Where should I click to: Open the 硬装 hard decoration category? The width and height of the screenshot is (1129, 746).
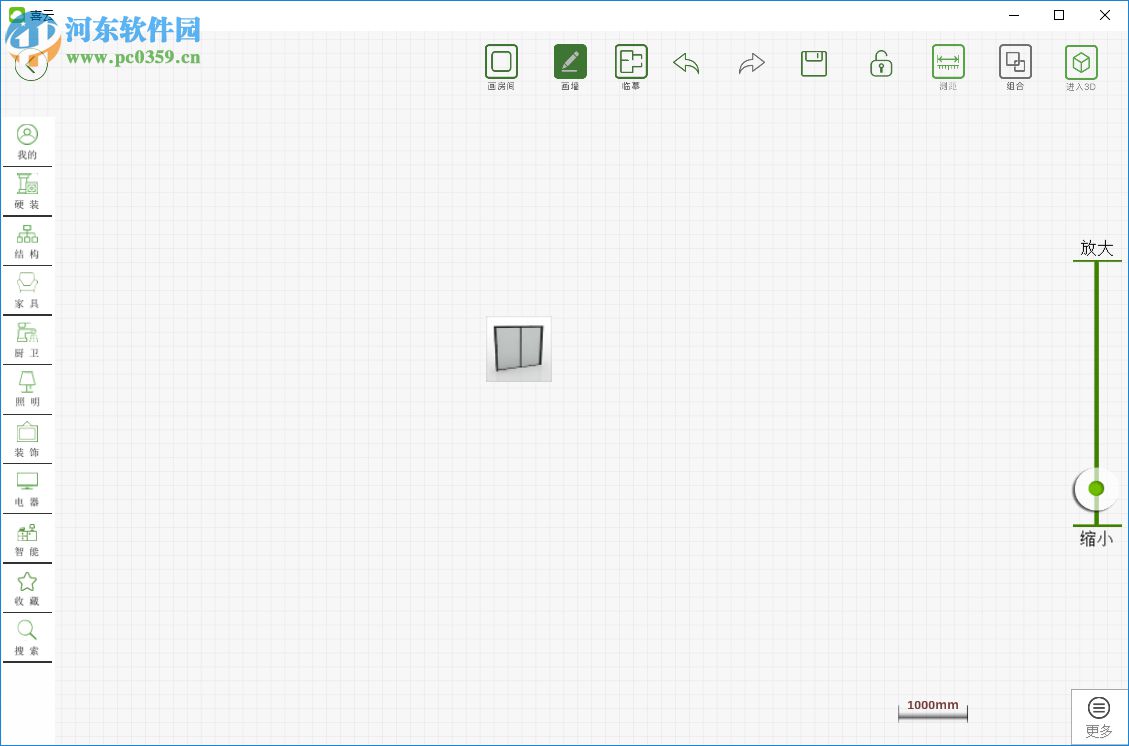[x=27, y=192]
